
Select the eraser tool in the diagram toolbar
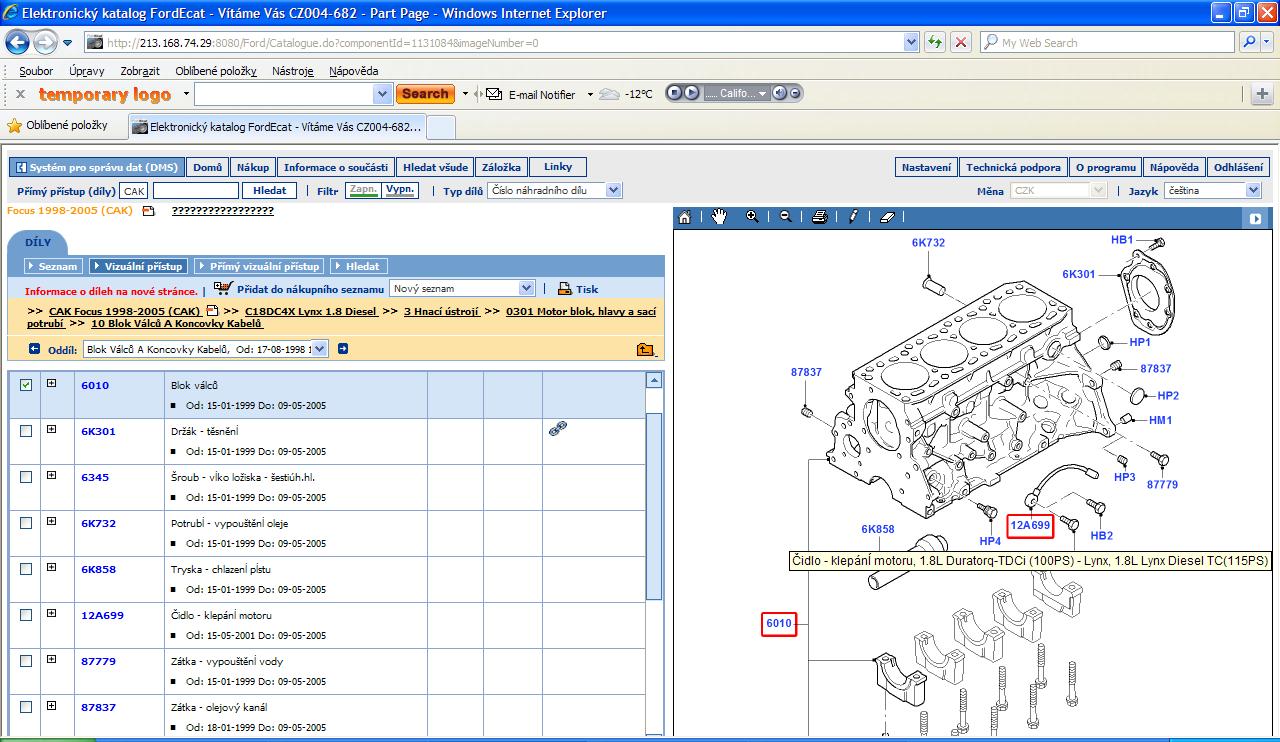[886, 217]
